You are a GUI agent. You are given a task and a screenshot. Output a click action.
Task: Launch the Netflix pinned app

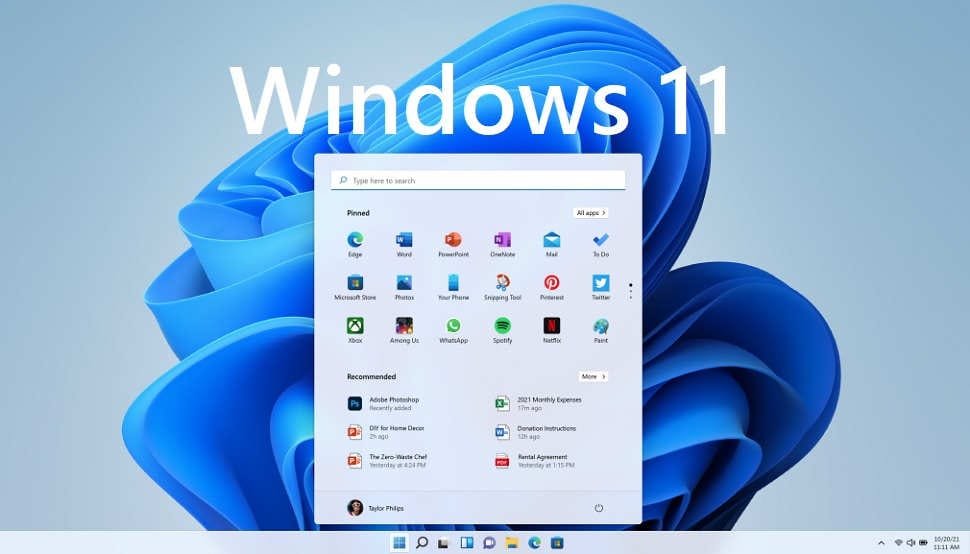click(551, 326)
